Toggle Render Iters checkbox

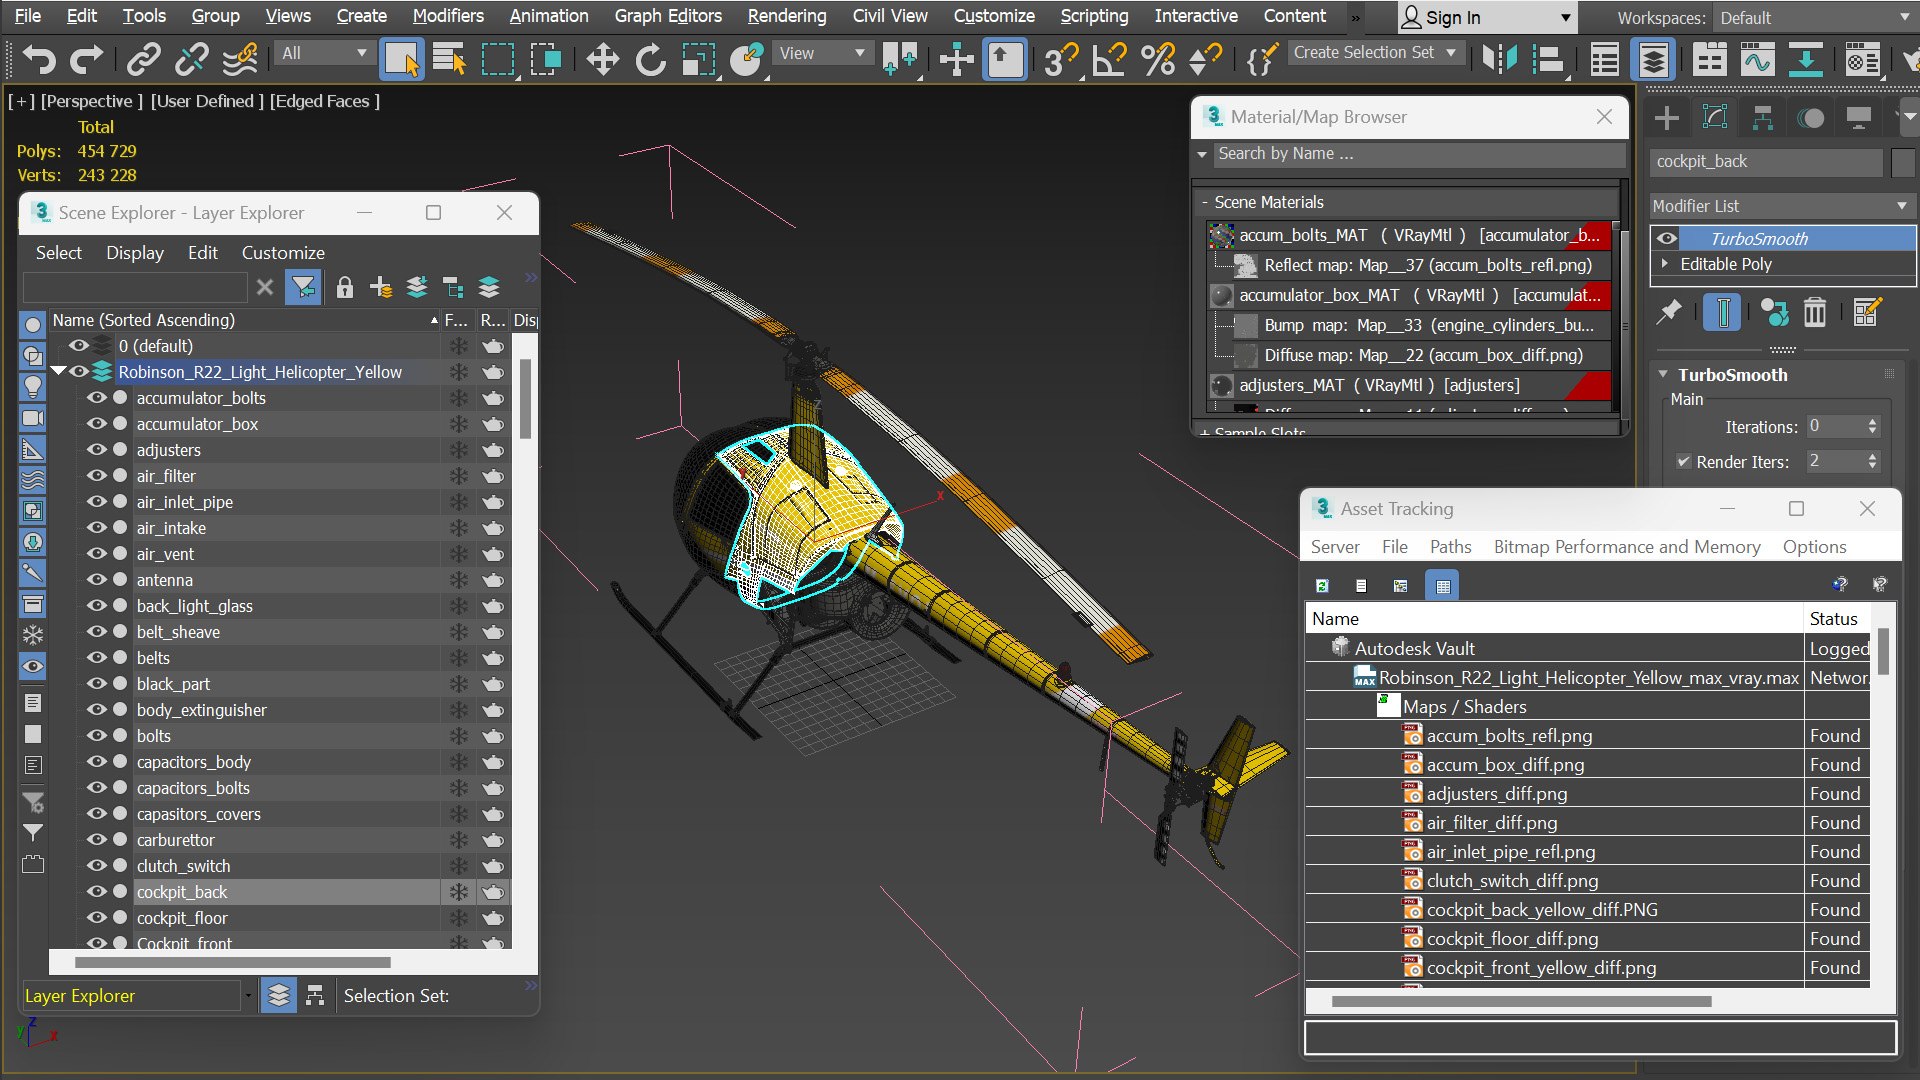[x=1684, y=462]
